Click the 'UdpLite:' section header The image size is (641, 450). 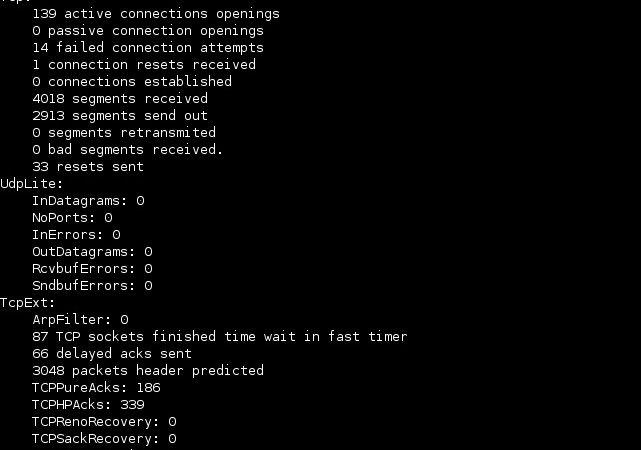pyautogui.click(x=32, y=184)
